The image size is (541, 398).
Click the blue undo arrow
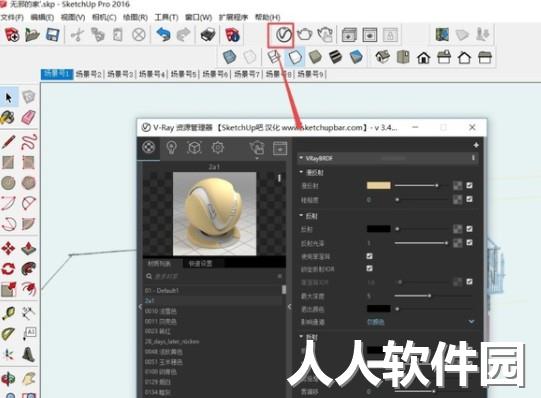(x=163, y=34)
